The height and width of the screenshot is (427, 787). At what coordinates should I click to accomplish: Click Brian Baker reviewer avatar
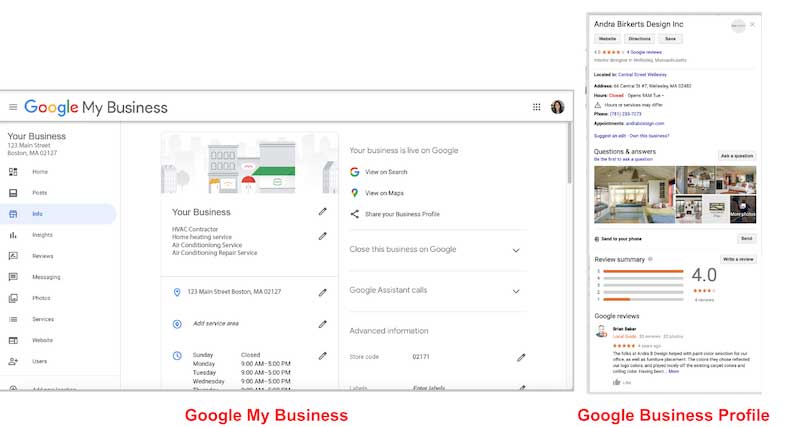tap(601, 331)
